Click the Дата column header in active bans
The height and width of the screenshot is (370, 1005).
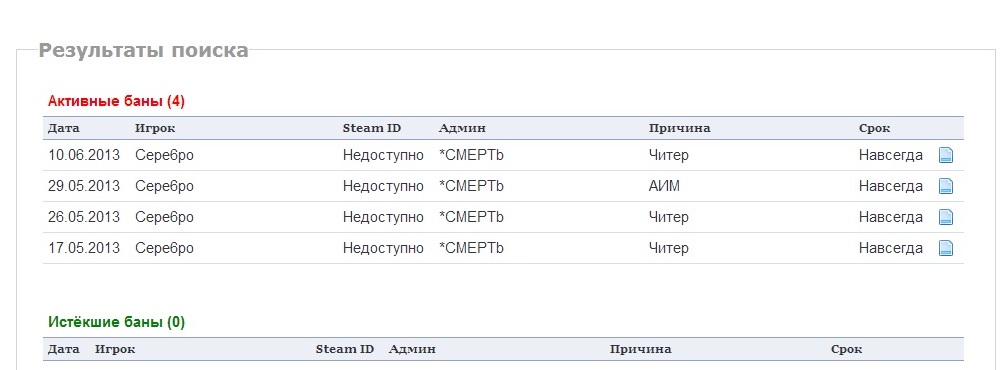click(x=64, y=128)
